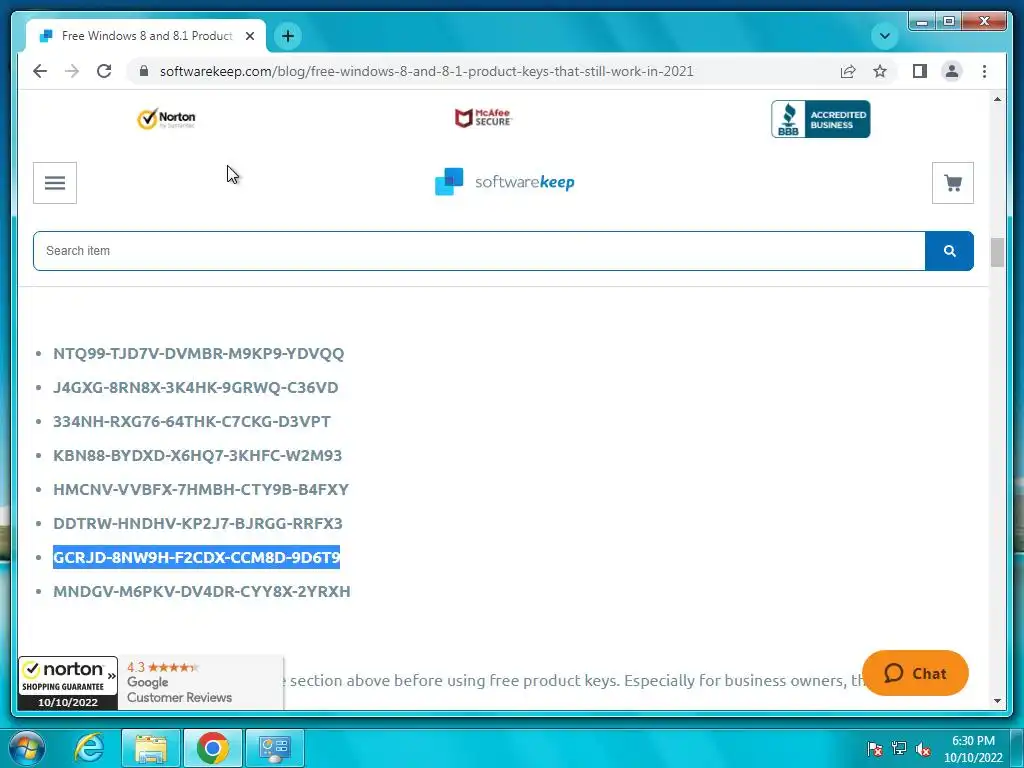Open the shopping cart
The width and height of the screenshot is (1024, 768).
pyautogui.click(x=953, y=183)
